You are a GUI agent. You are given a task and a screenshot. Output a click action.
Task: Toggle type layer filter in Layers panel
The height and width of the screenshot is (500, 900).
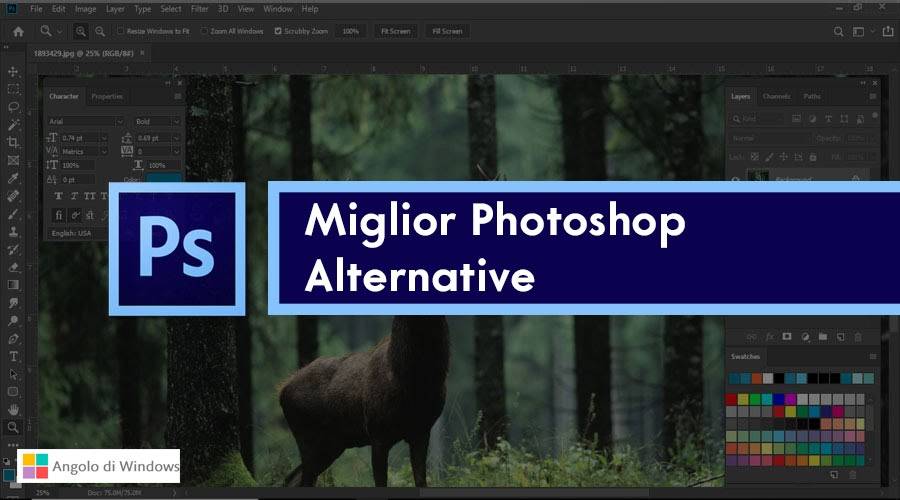coord(828,119)
